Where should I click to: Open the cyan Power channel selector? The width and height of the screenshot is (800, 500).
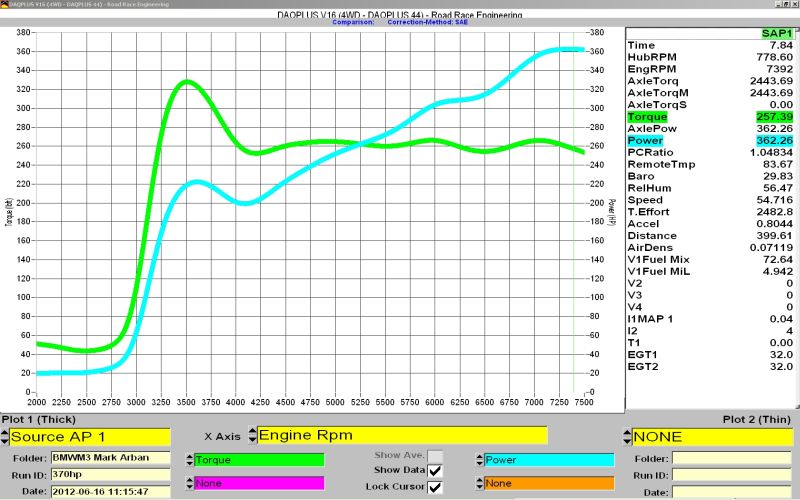(548, 460)
